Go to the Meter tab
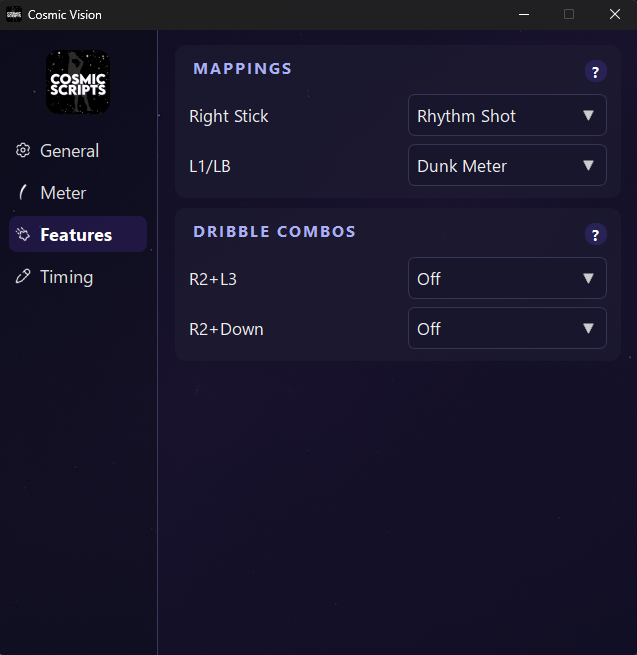The height and width of the screenshot is (655, 637). [x=63, y=193]
